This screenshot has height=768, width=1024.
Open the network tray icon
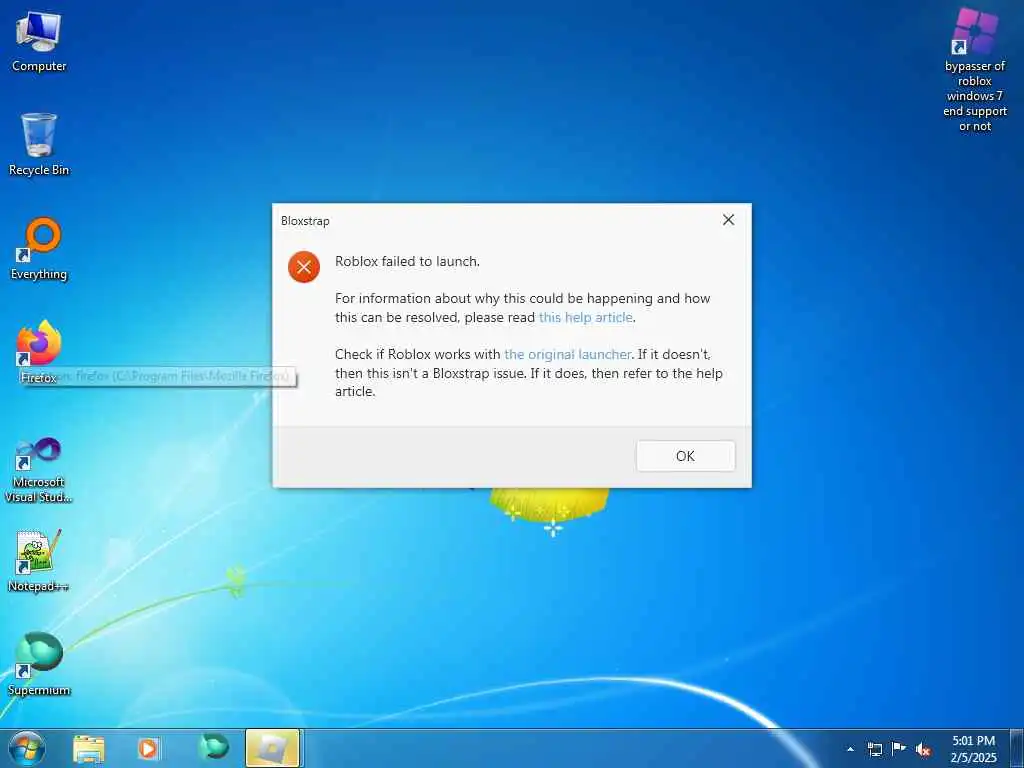tap(874, 749)
